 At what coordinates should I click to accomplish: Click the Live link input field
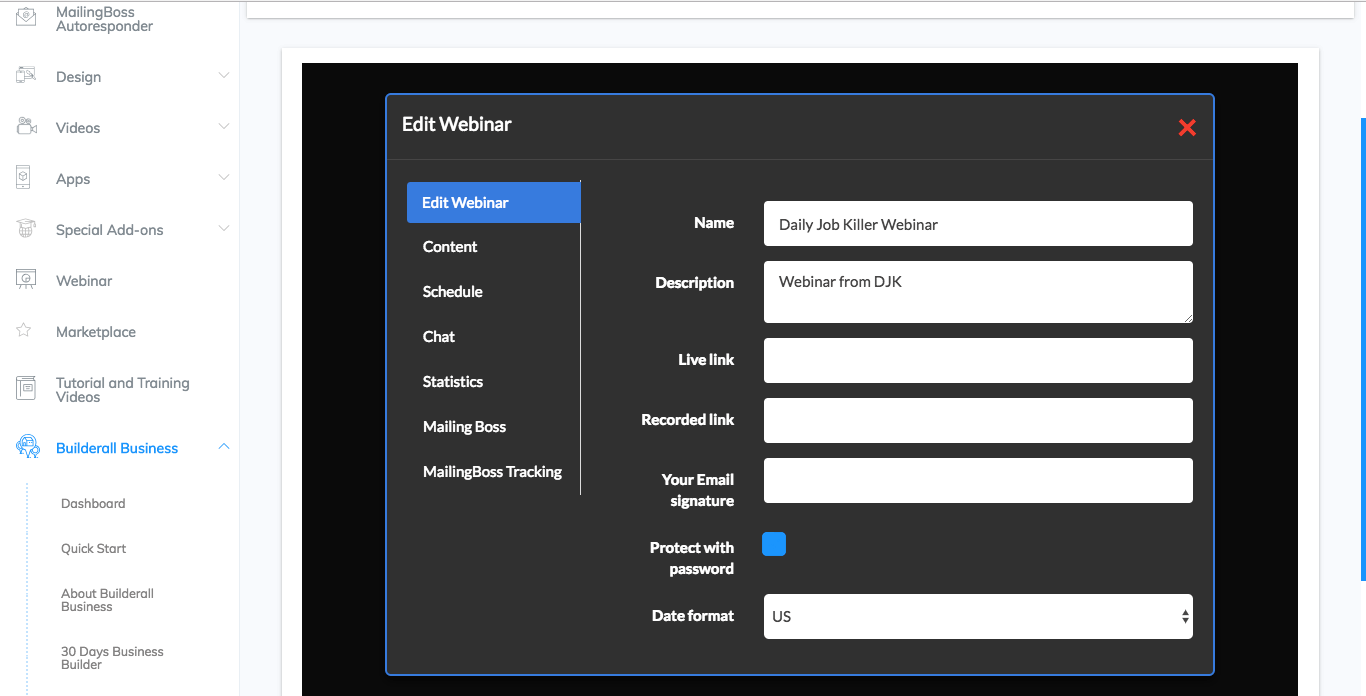(978, 360)
